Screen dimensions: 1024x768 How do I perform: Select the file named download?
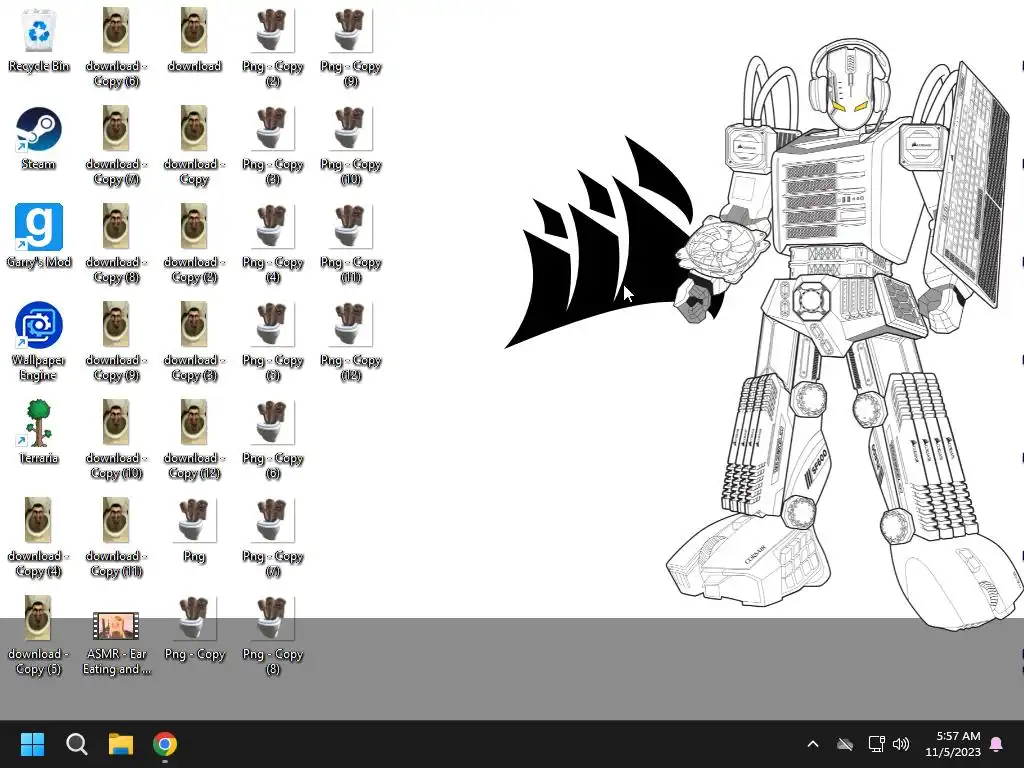point(194,40)
